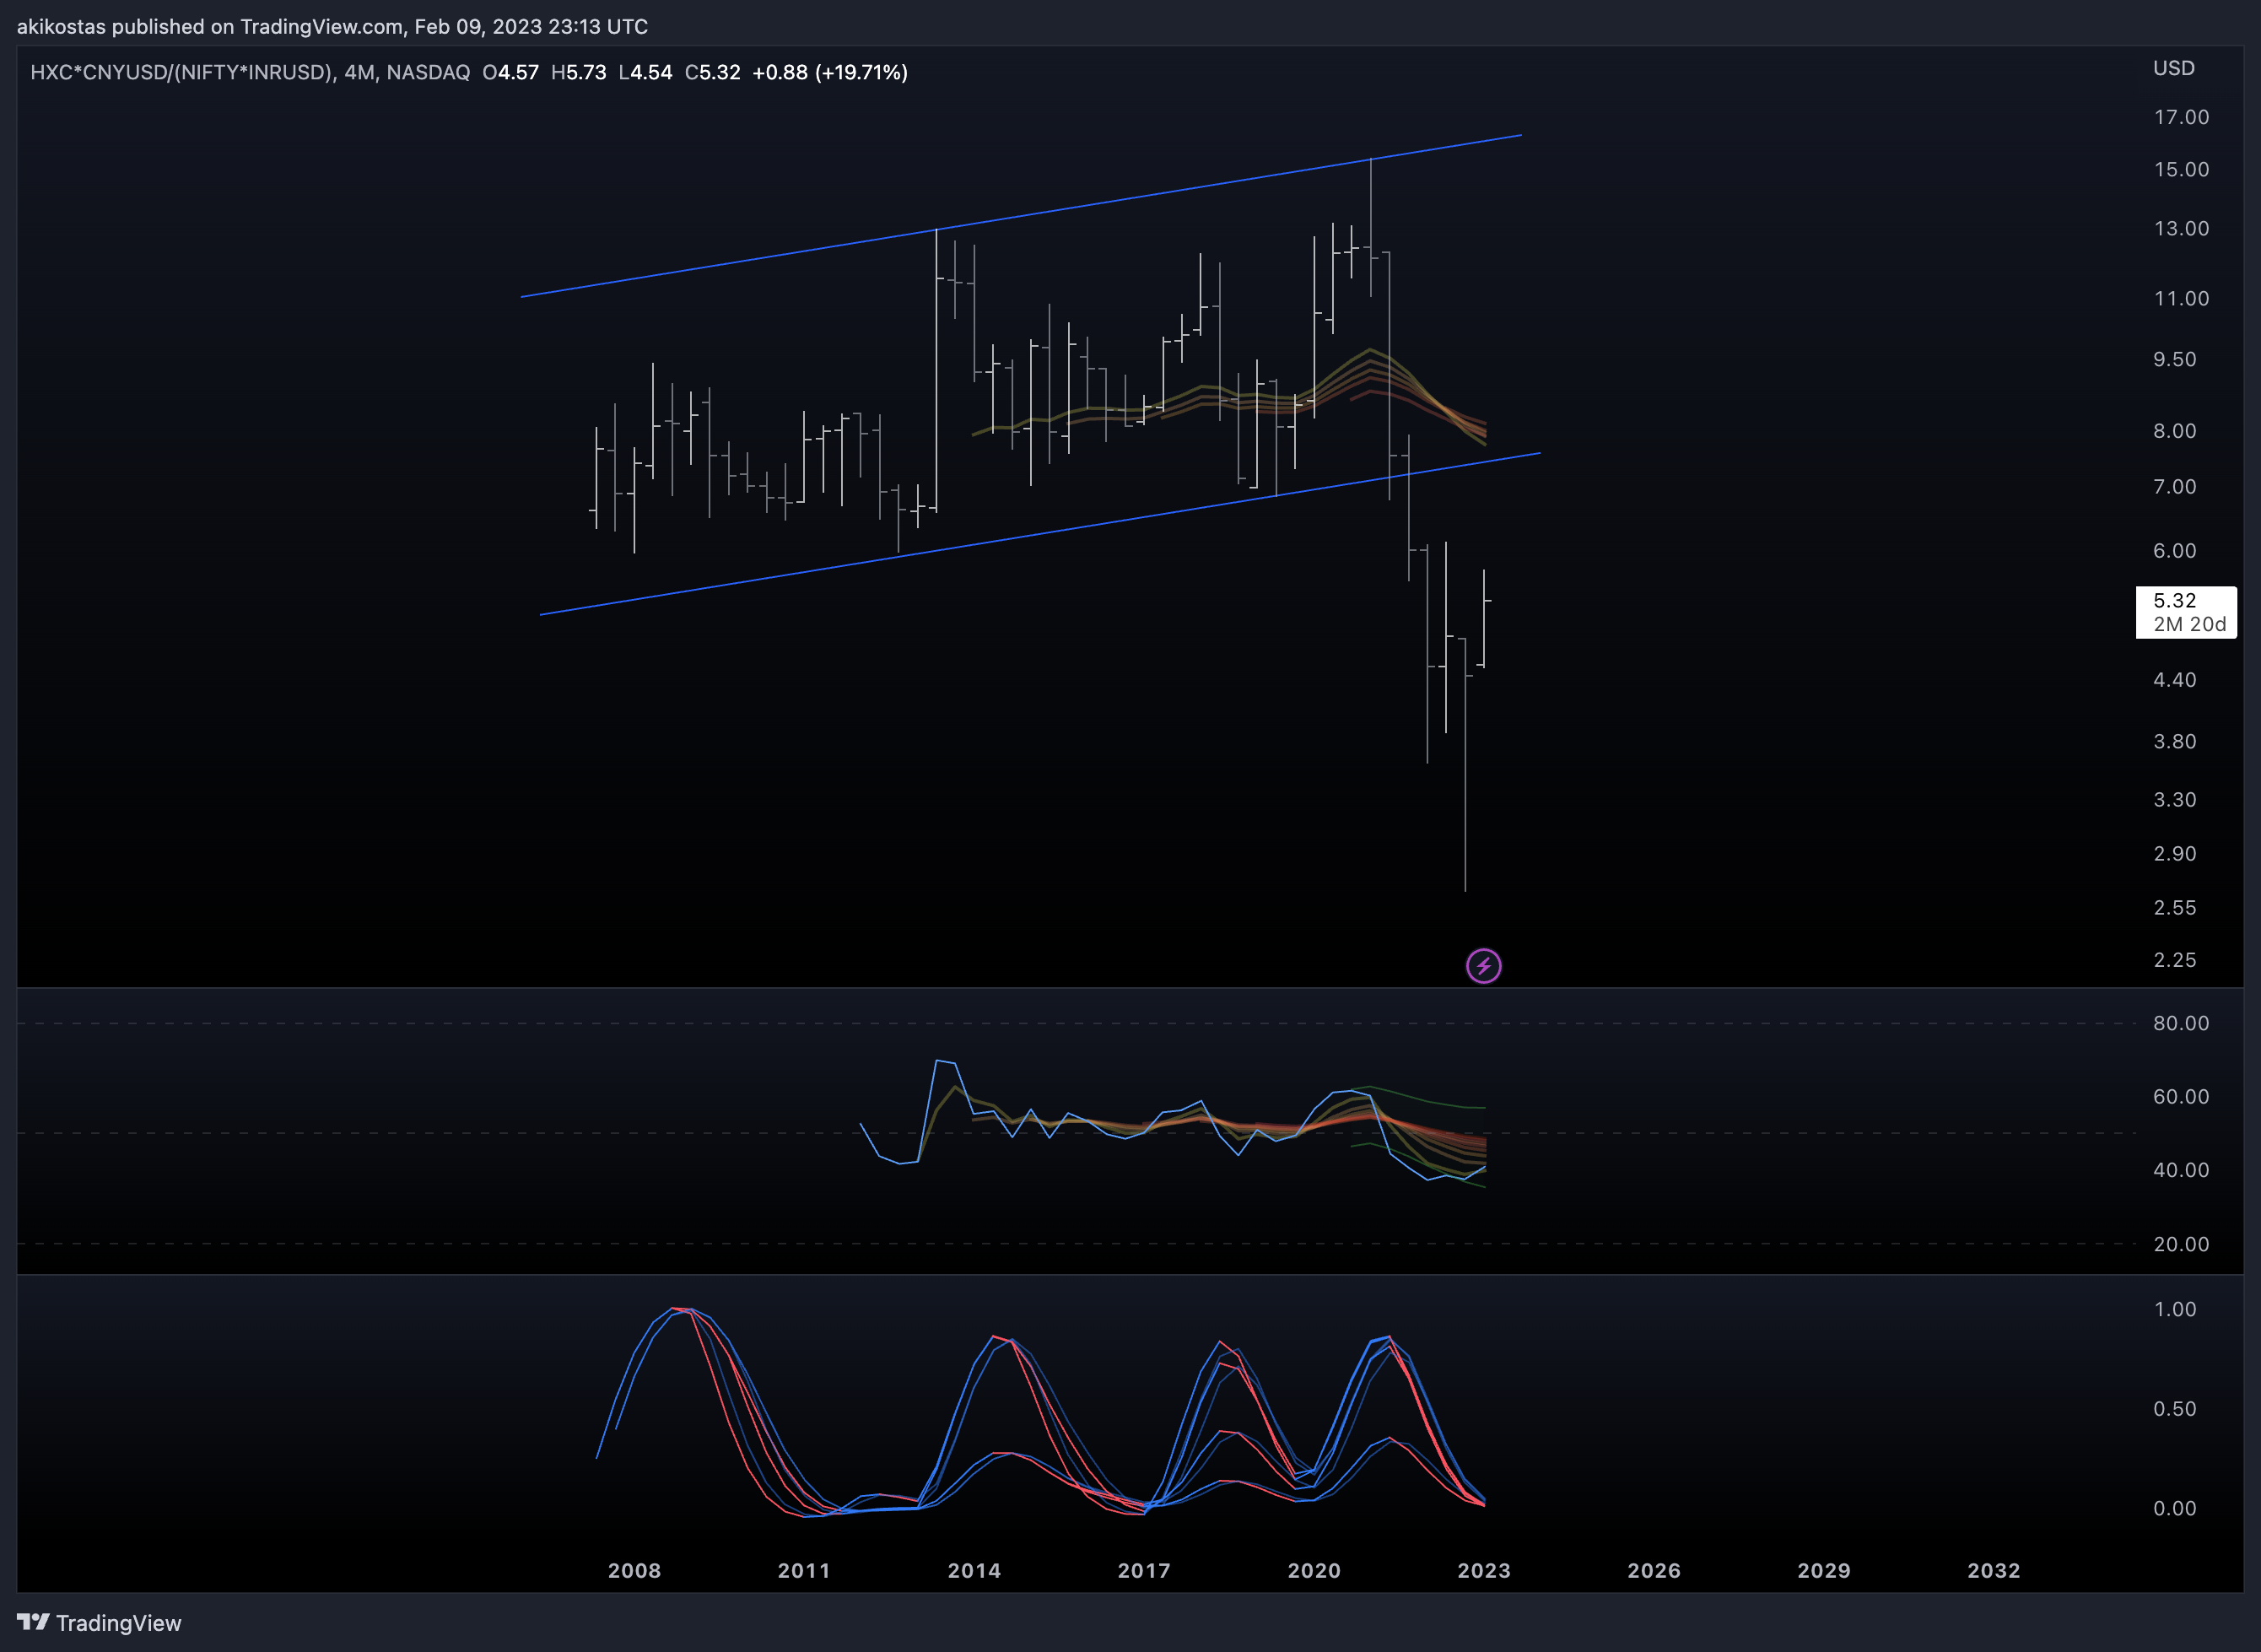Select the upper blue channel trendline
This screenshot has height=1652, width=2261.
pos(1020,216)
